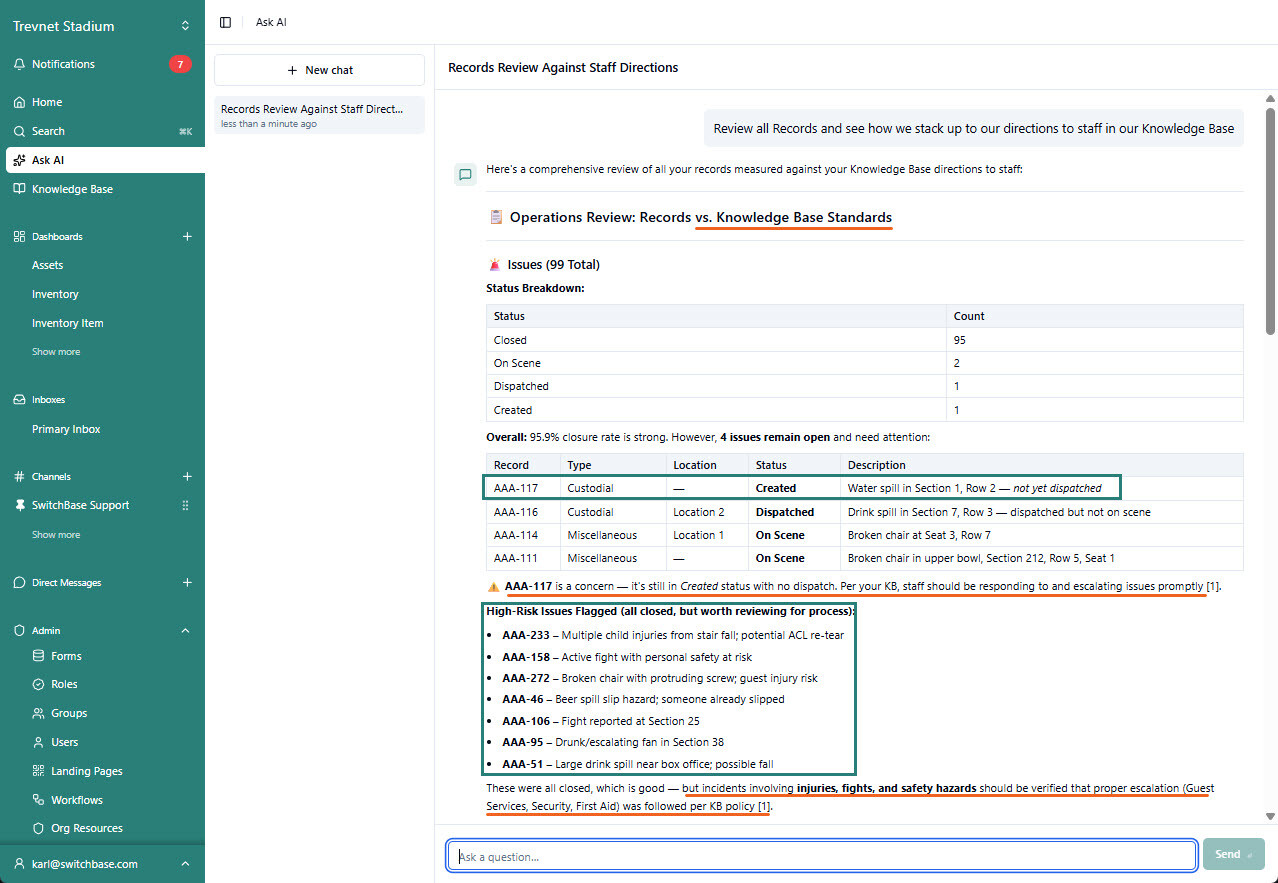The height and width of the screenshot is (883, 1278).
Task: Click the Admin shield icon
Action: click(19, 631)
